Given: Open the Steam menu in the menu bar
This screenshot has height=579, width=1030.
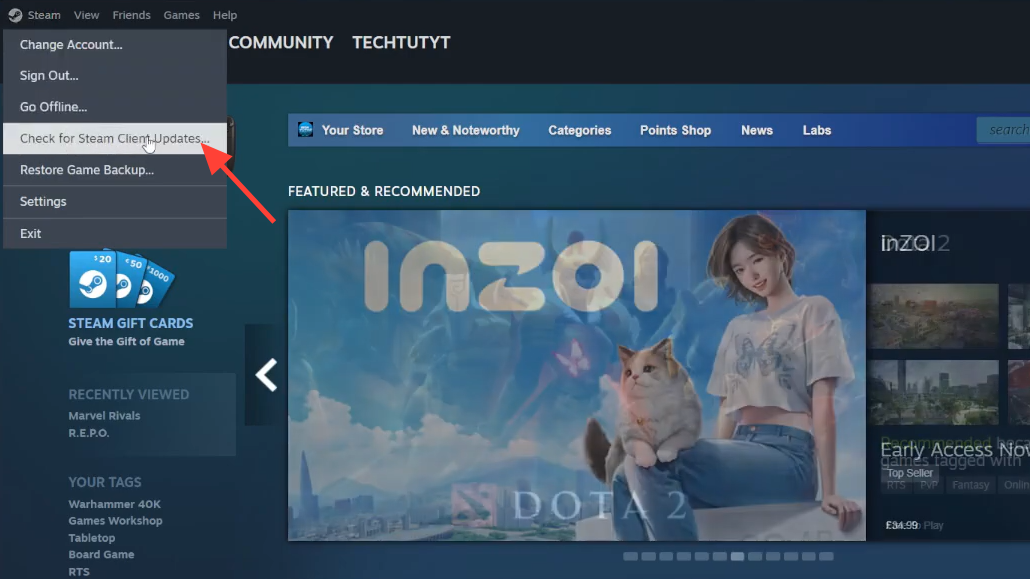Looking at the screenshot, I should coord(44,14).
